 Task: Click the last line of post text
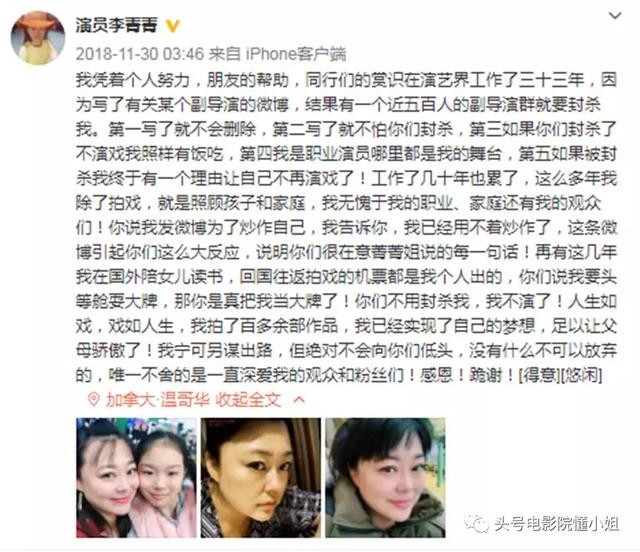pyautogui.click(x=339, y=375)
